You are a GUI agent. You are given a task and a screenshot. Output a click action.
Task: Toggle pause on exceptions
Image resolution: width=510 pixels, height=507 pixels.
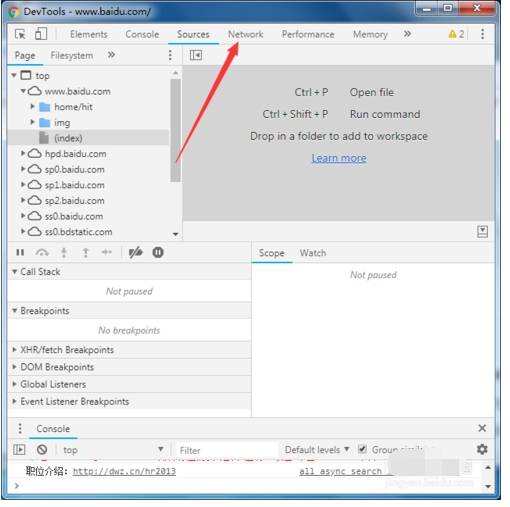tap(158, 252)
